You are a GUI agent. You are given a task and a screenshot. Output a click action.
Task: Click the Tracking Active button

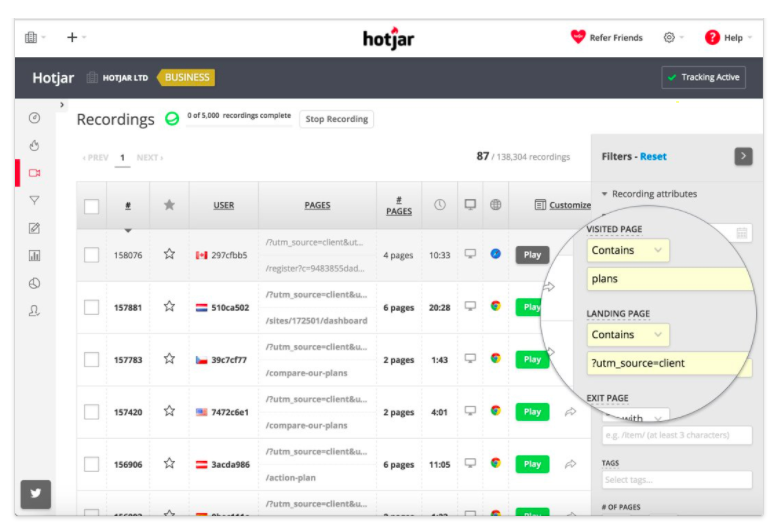click(x=703, y=77)
